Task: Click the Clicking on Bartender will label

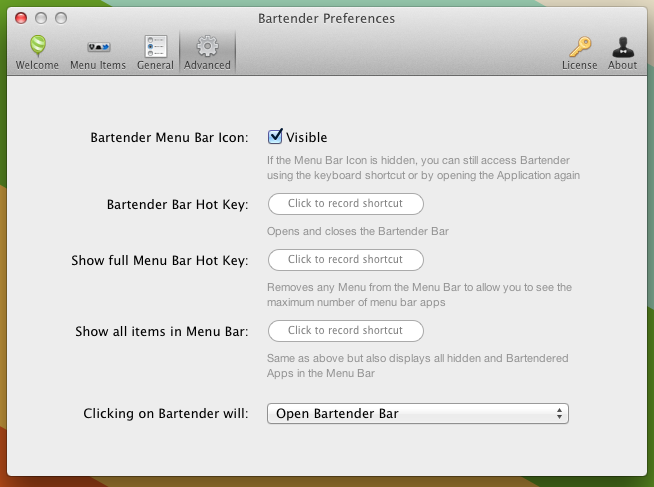Action: click(166, 413)
